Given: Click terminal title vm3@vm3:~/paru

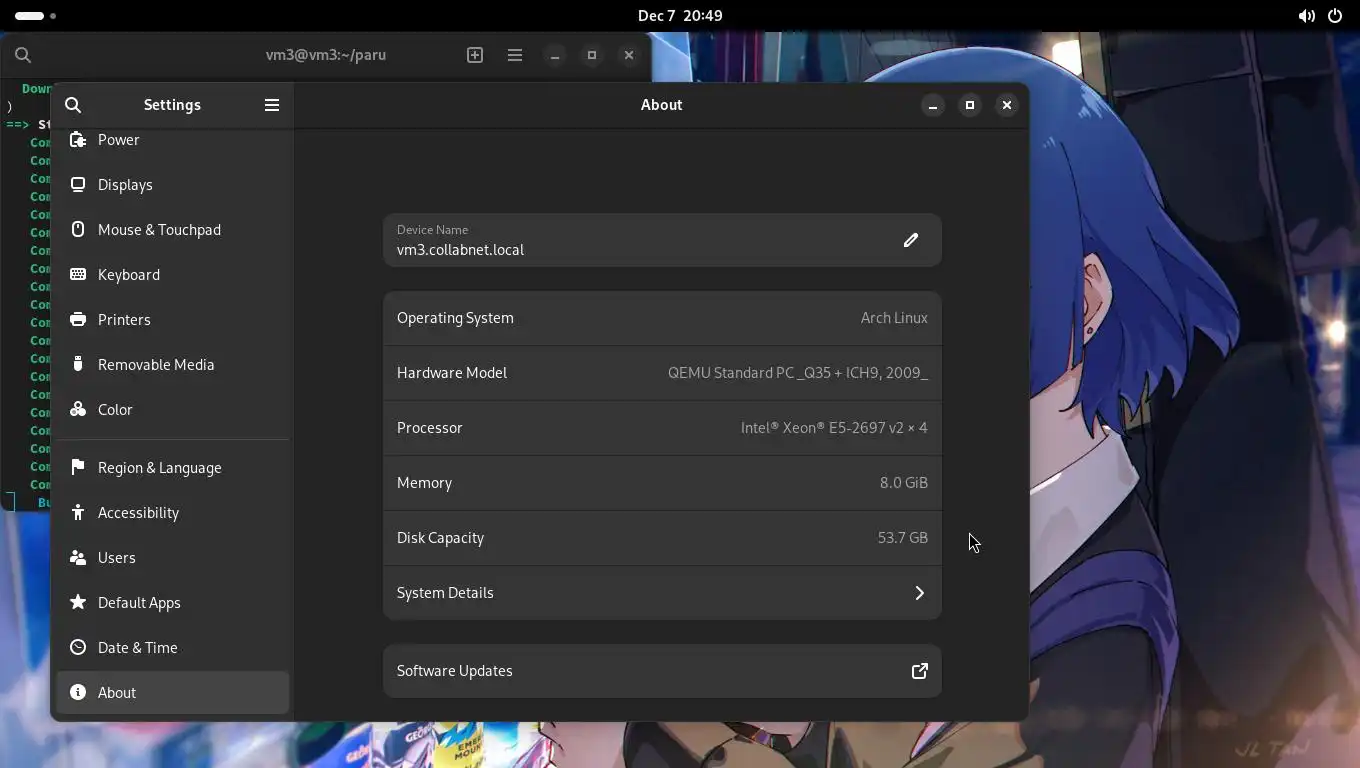Looking at the screenshot, I should pos(326,56).
